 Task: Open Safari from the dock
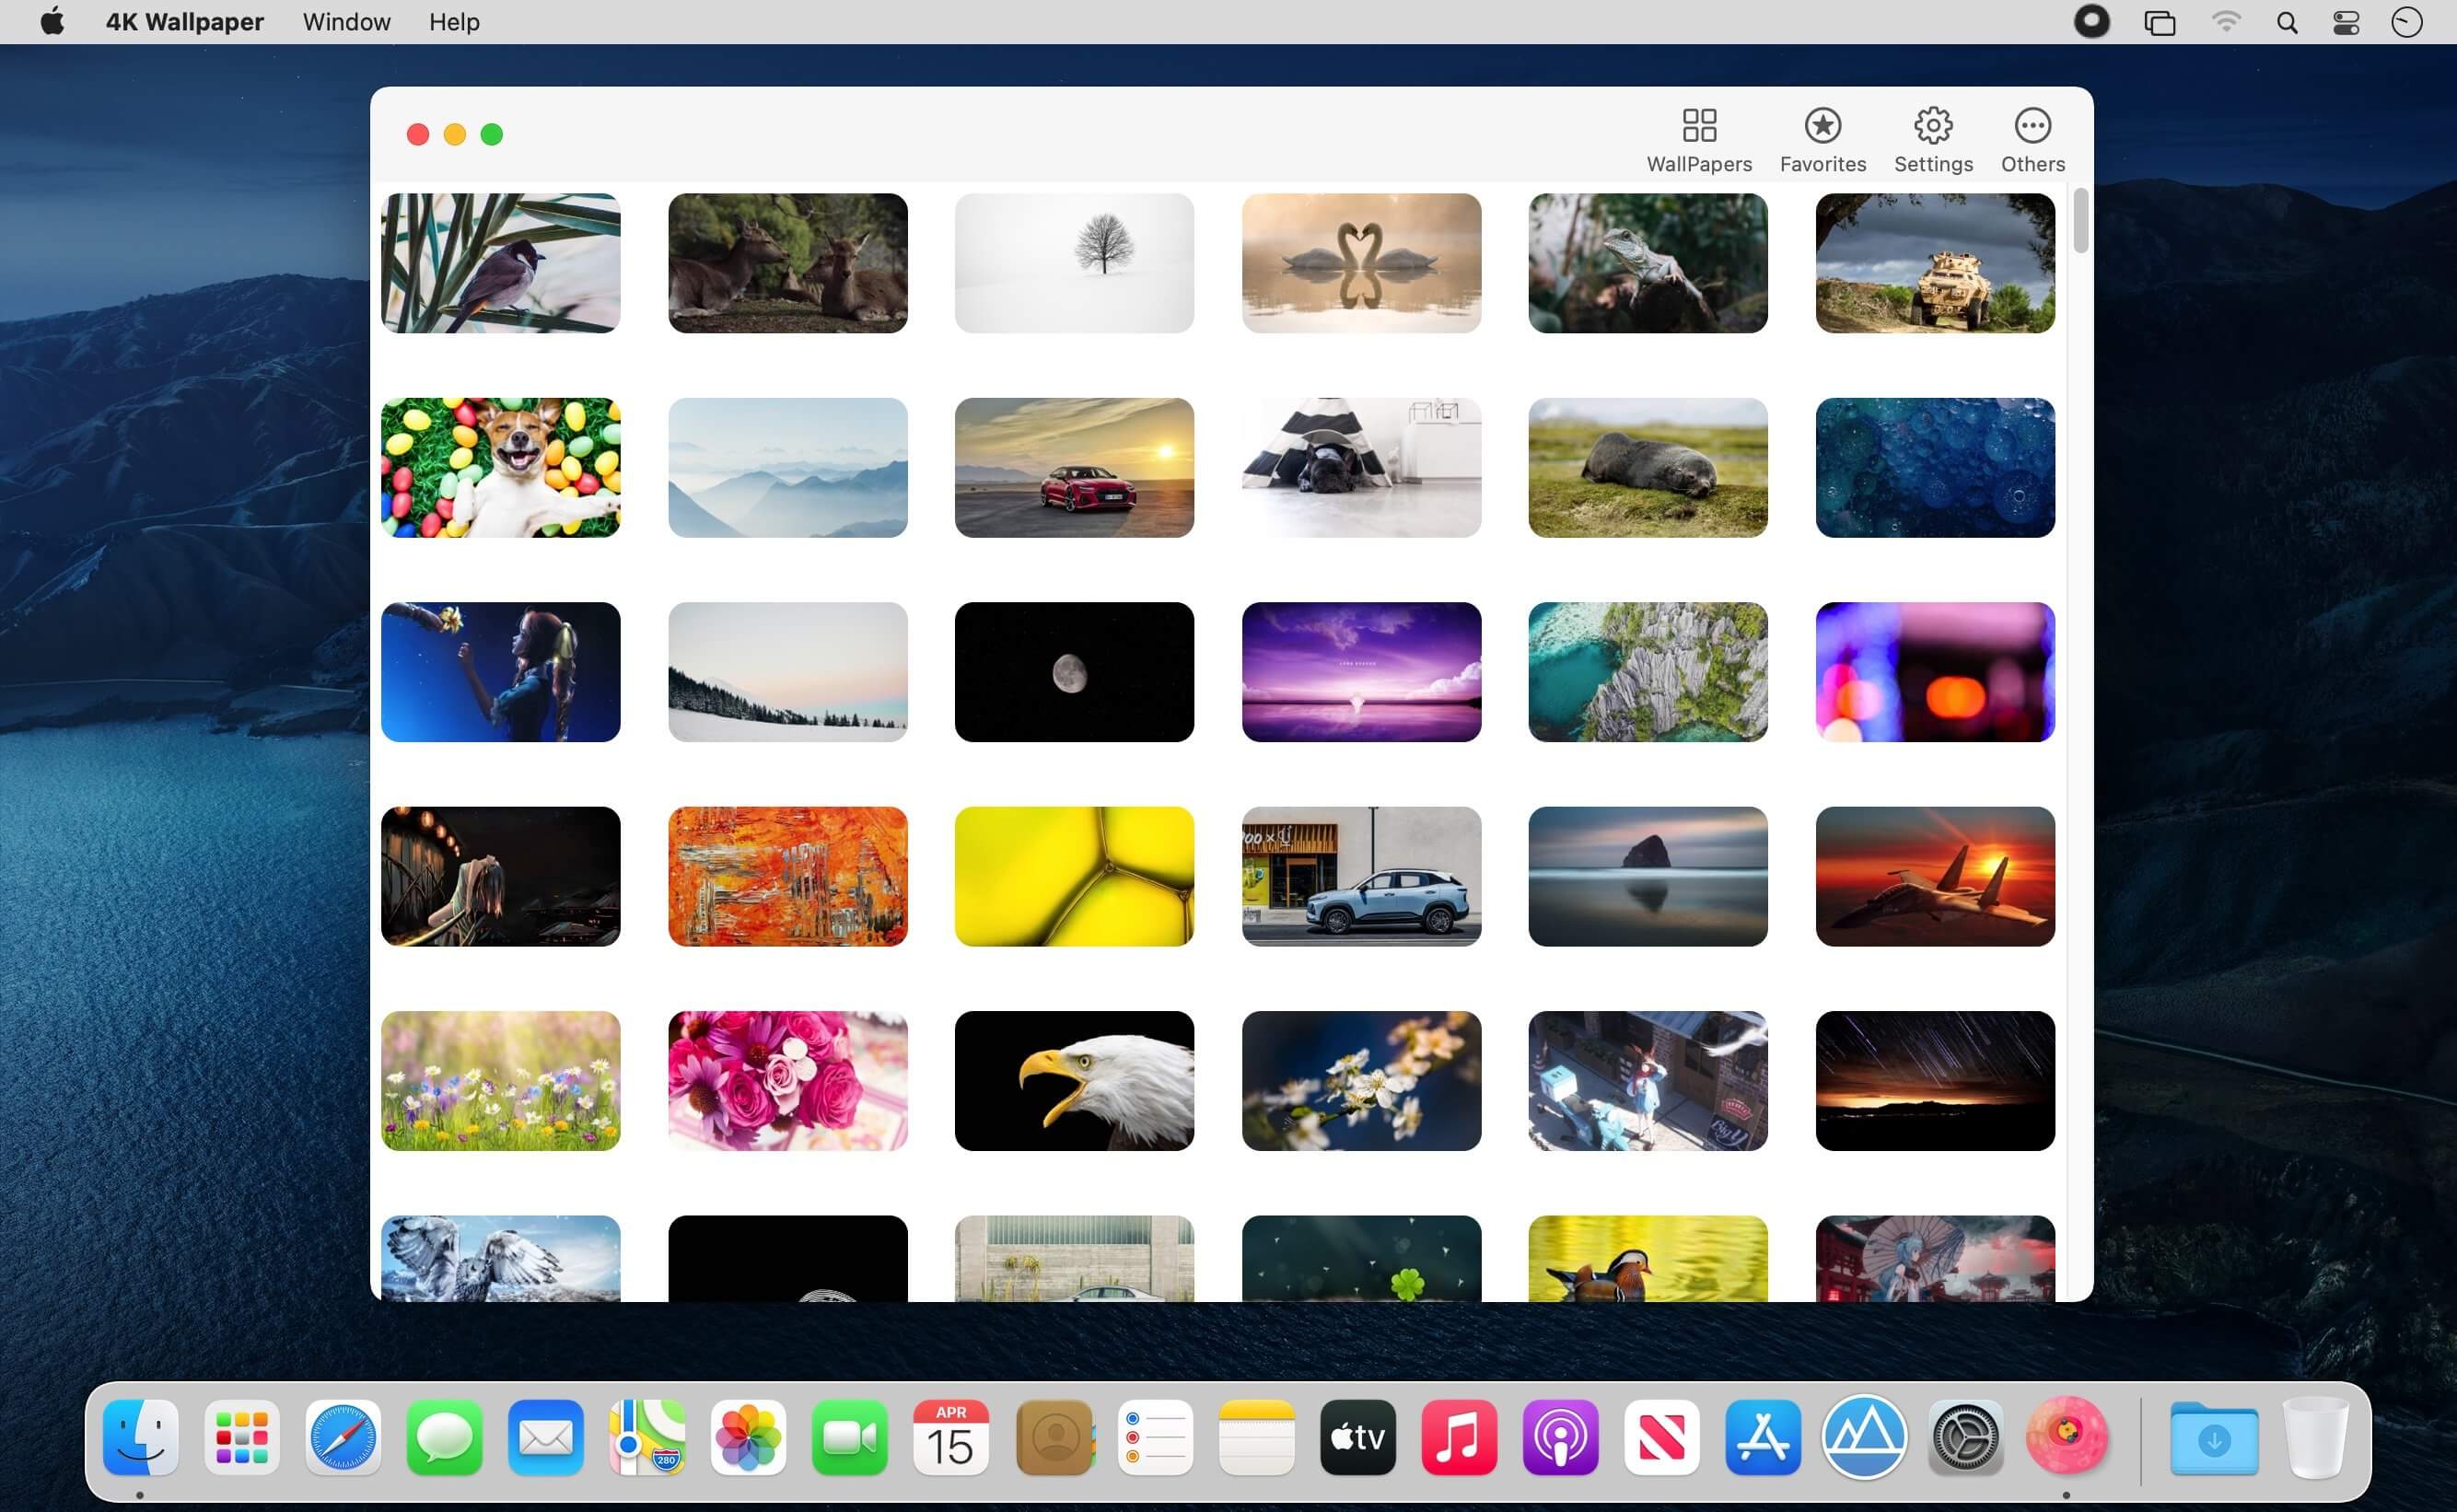click(x=343, y=1438)
